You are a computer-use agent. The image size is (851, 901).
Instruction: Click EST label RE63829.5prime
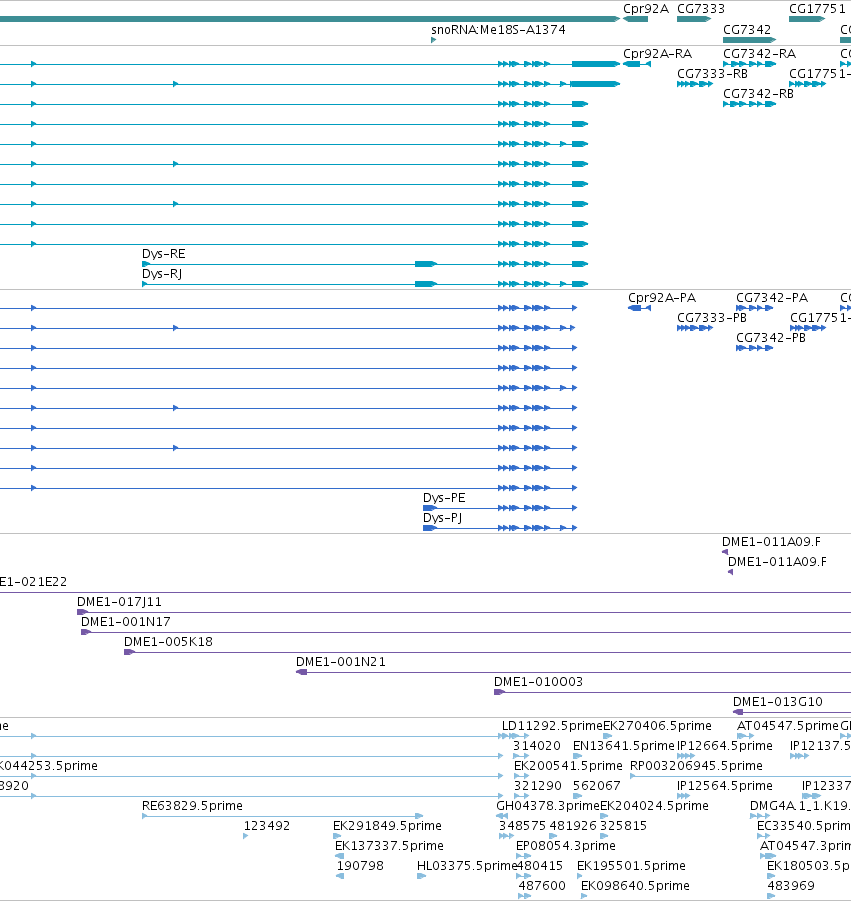pyautogui.click(x=192, y=806)
